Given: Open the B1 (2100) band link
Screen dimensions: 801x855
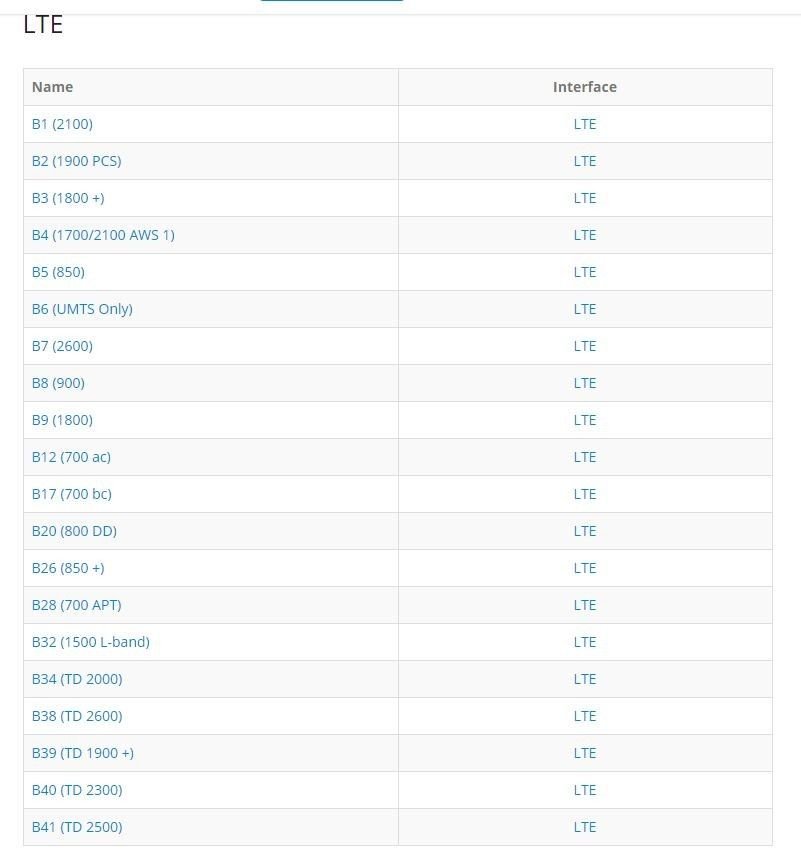Looking at the screenshot, I should tap(62, 124).
